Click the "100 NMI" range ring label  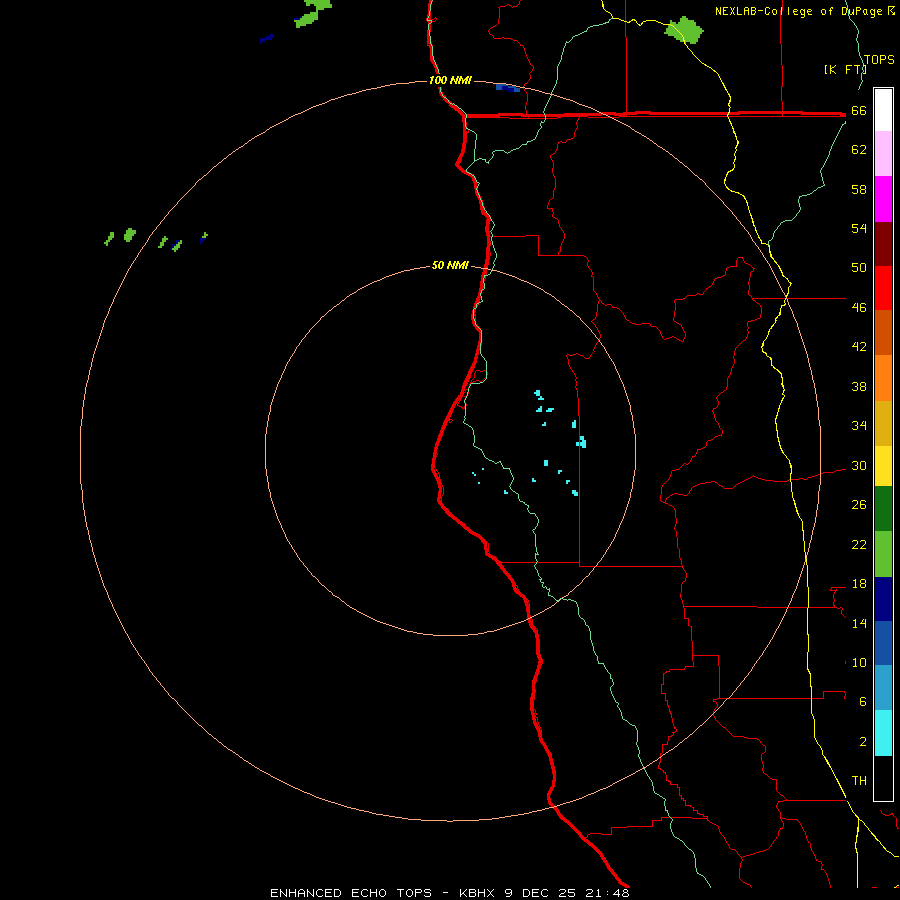[x=450, y=80]
